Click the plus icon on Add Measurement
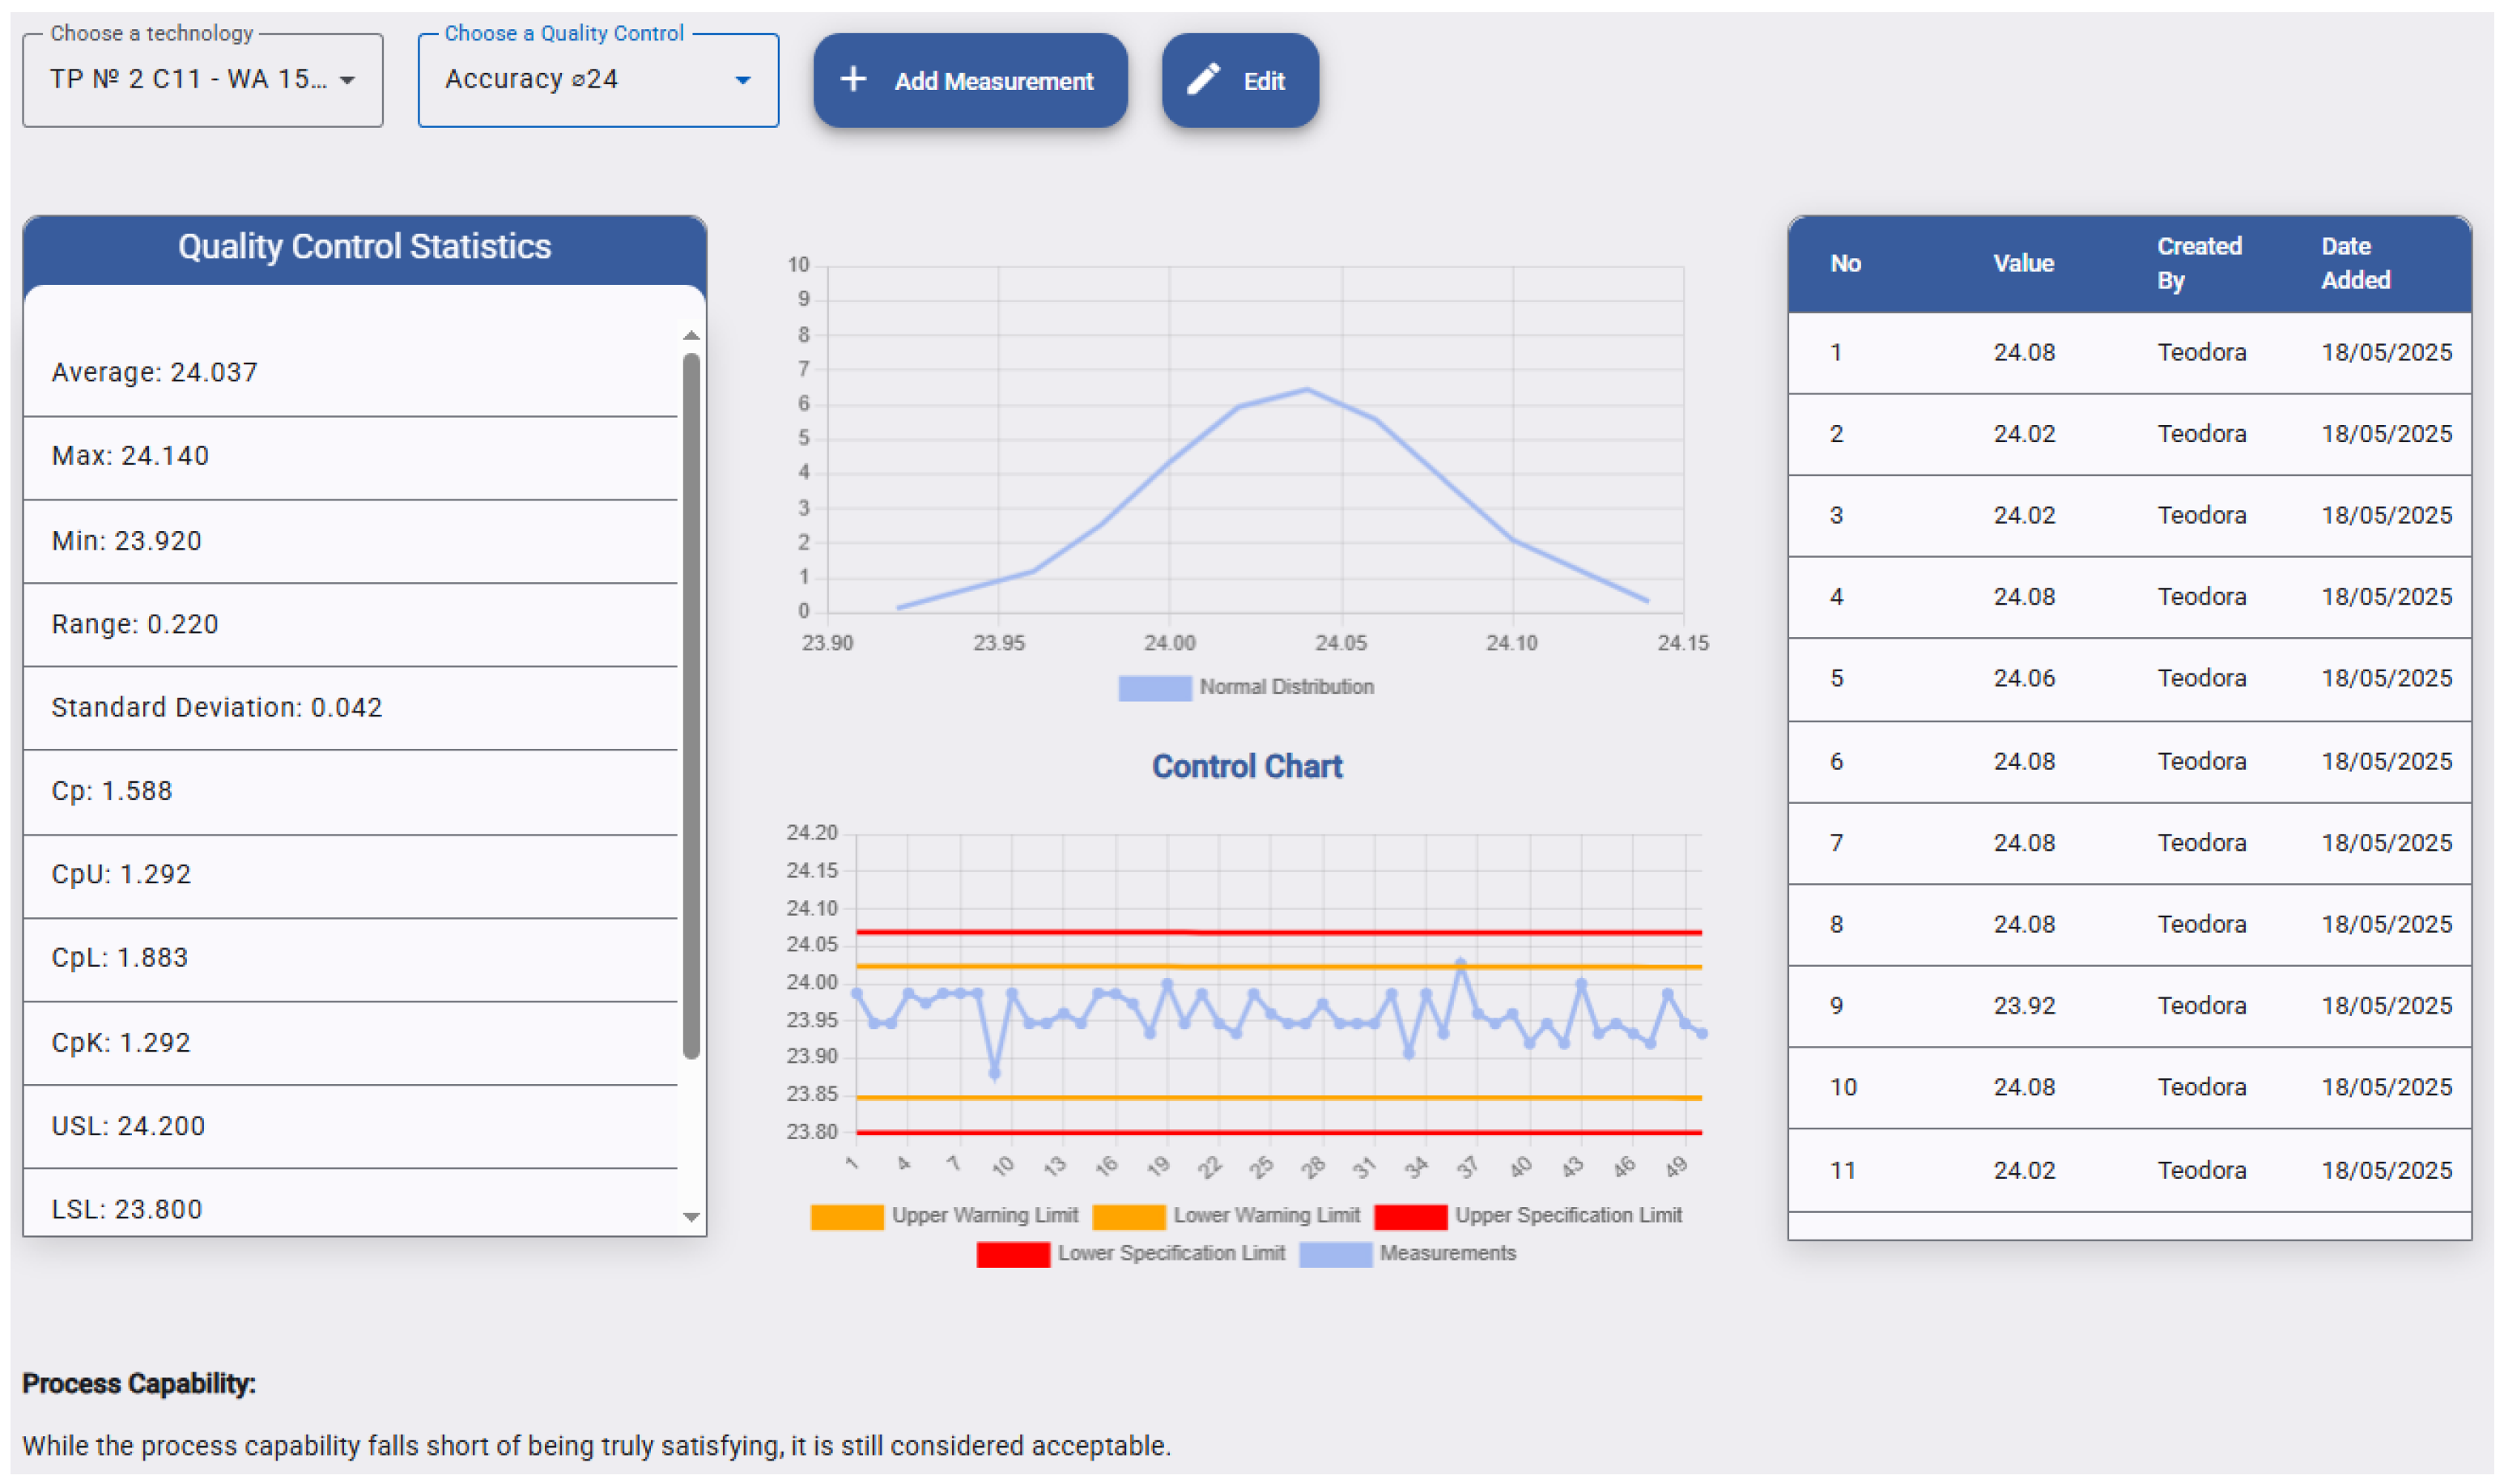 click(853, 79)
